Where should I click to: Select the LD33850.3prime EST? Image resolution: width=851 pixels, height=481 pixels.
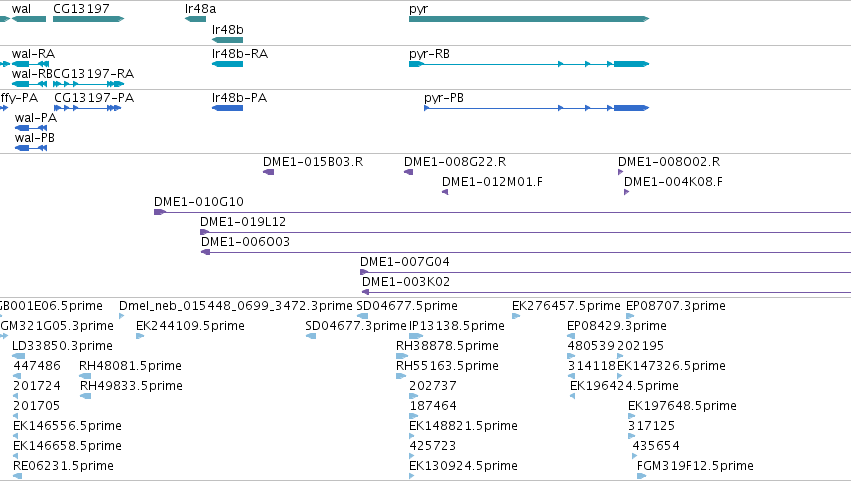pos(18,356)
